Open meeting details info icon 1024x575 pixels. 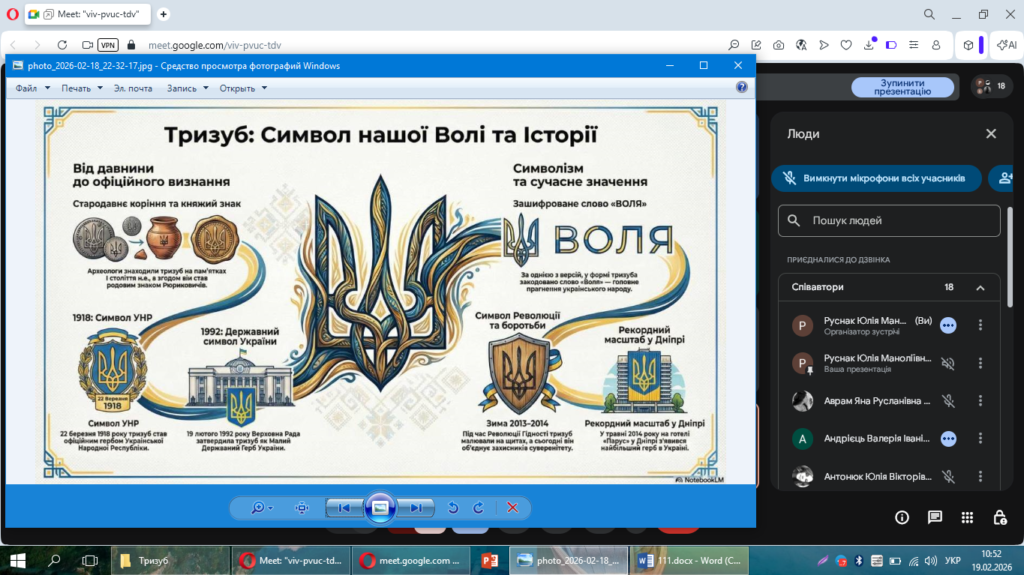(902, 517)
